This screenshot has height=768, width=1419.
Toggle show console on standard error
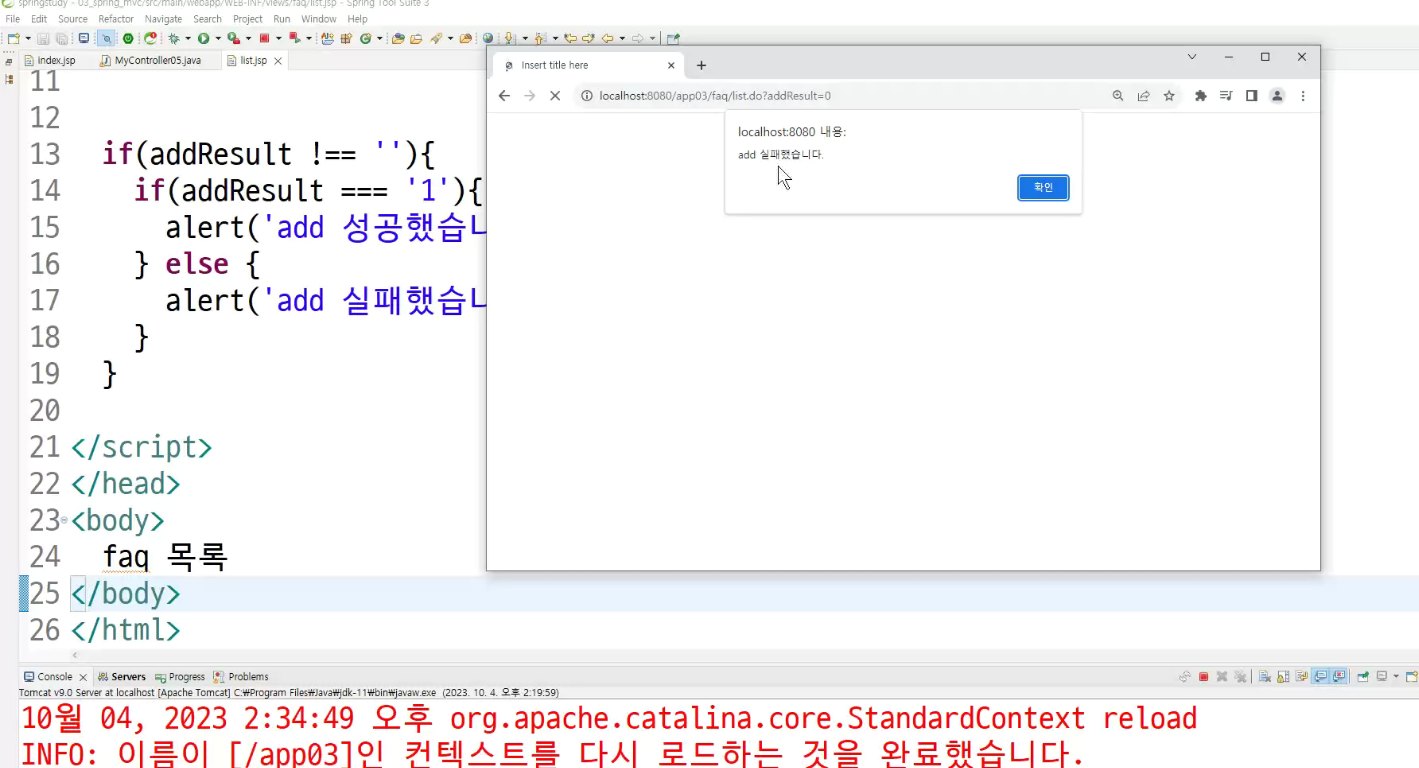tap(1338, 677)
